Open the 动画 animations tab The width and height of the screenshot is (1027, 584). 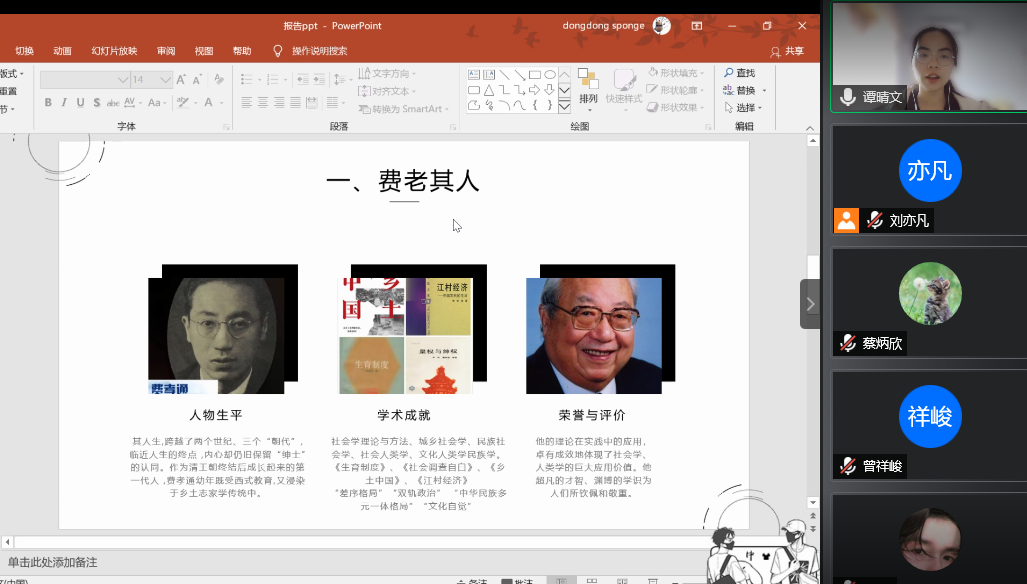62,51
